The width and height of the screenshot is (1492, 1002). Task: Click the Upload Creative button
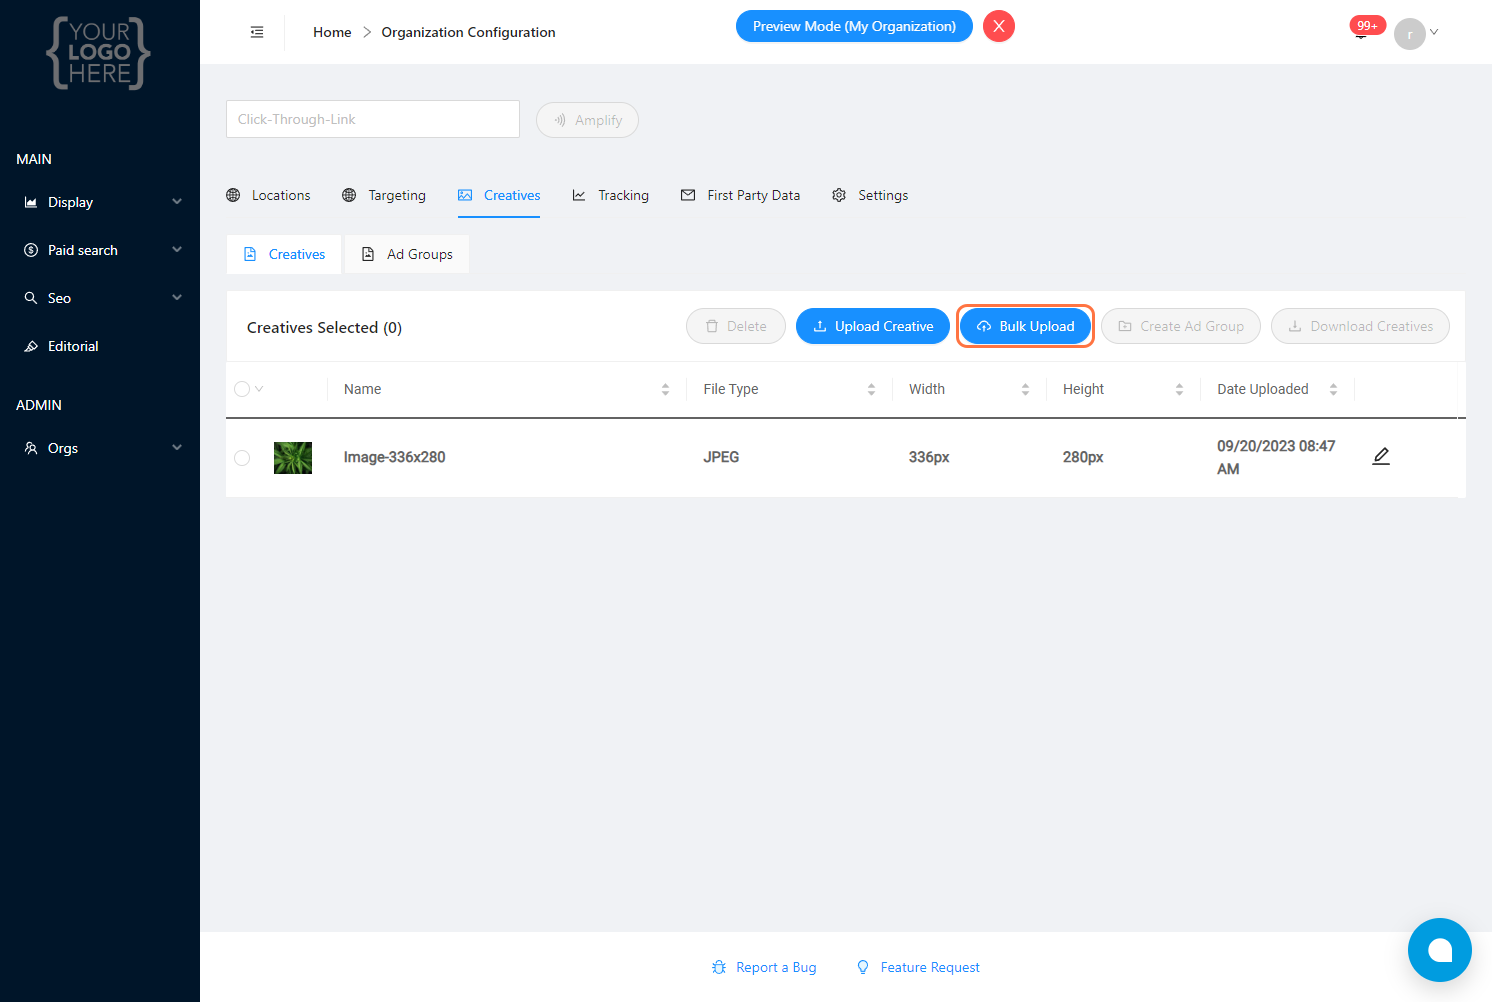click(873, 326)
